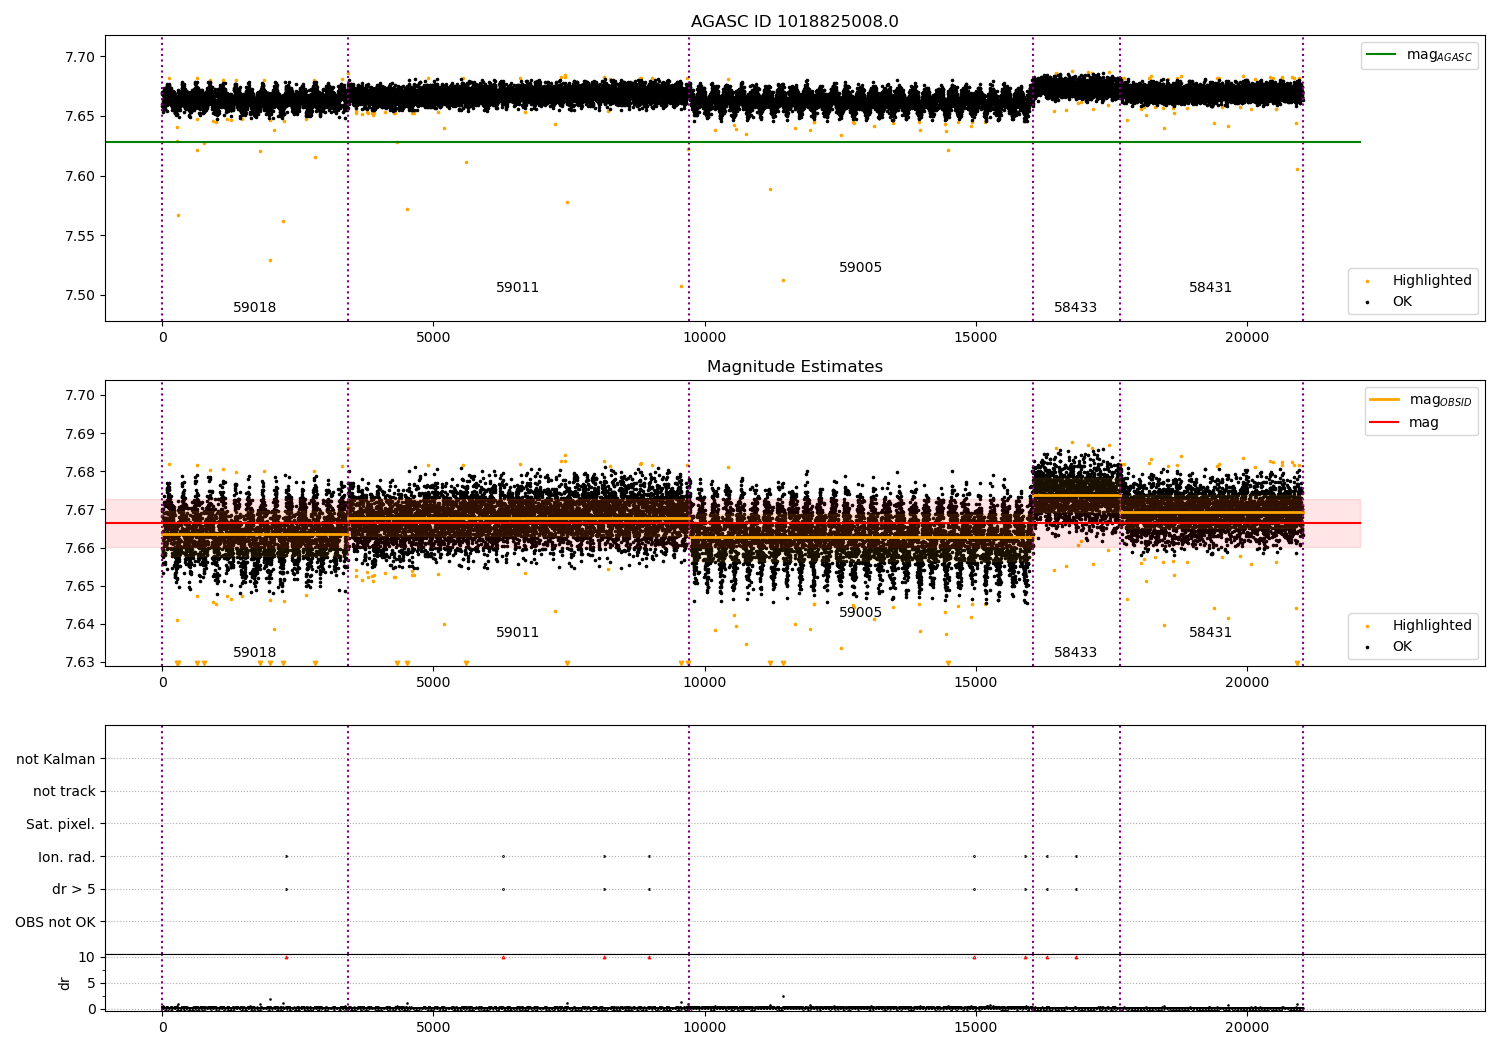This screenshot has width=1500, height=1050.
Task: Click obsid label 59011 in Magnitude Estimates plot
Action: click(518, 633)
